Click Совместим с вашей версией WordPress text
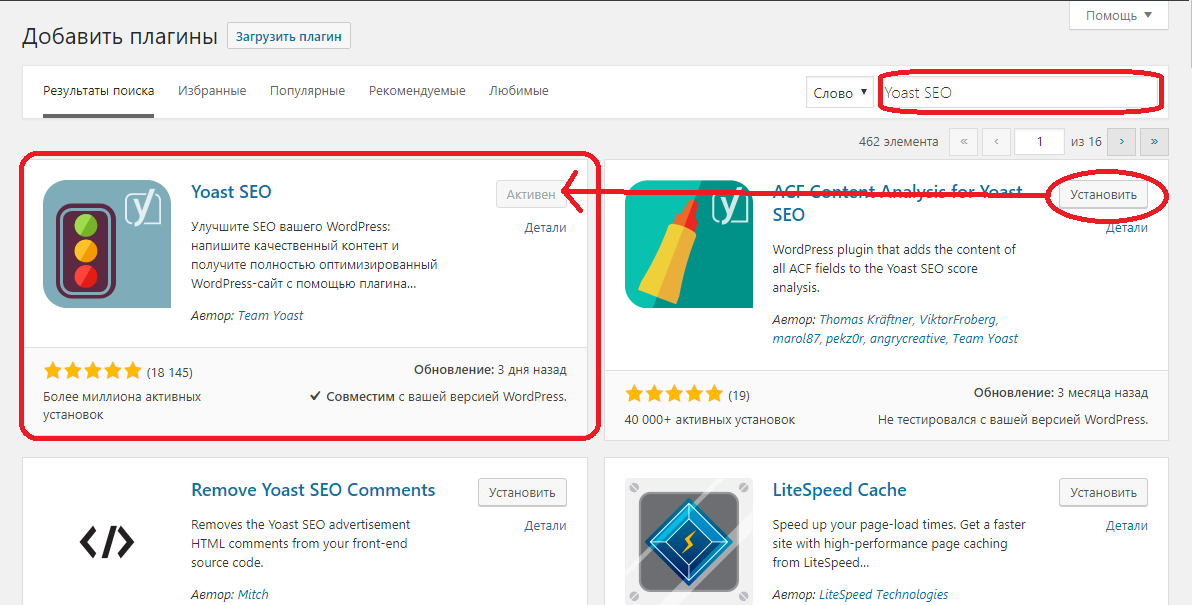 (439, 397)
